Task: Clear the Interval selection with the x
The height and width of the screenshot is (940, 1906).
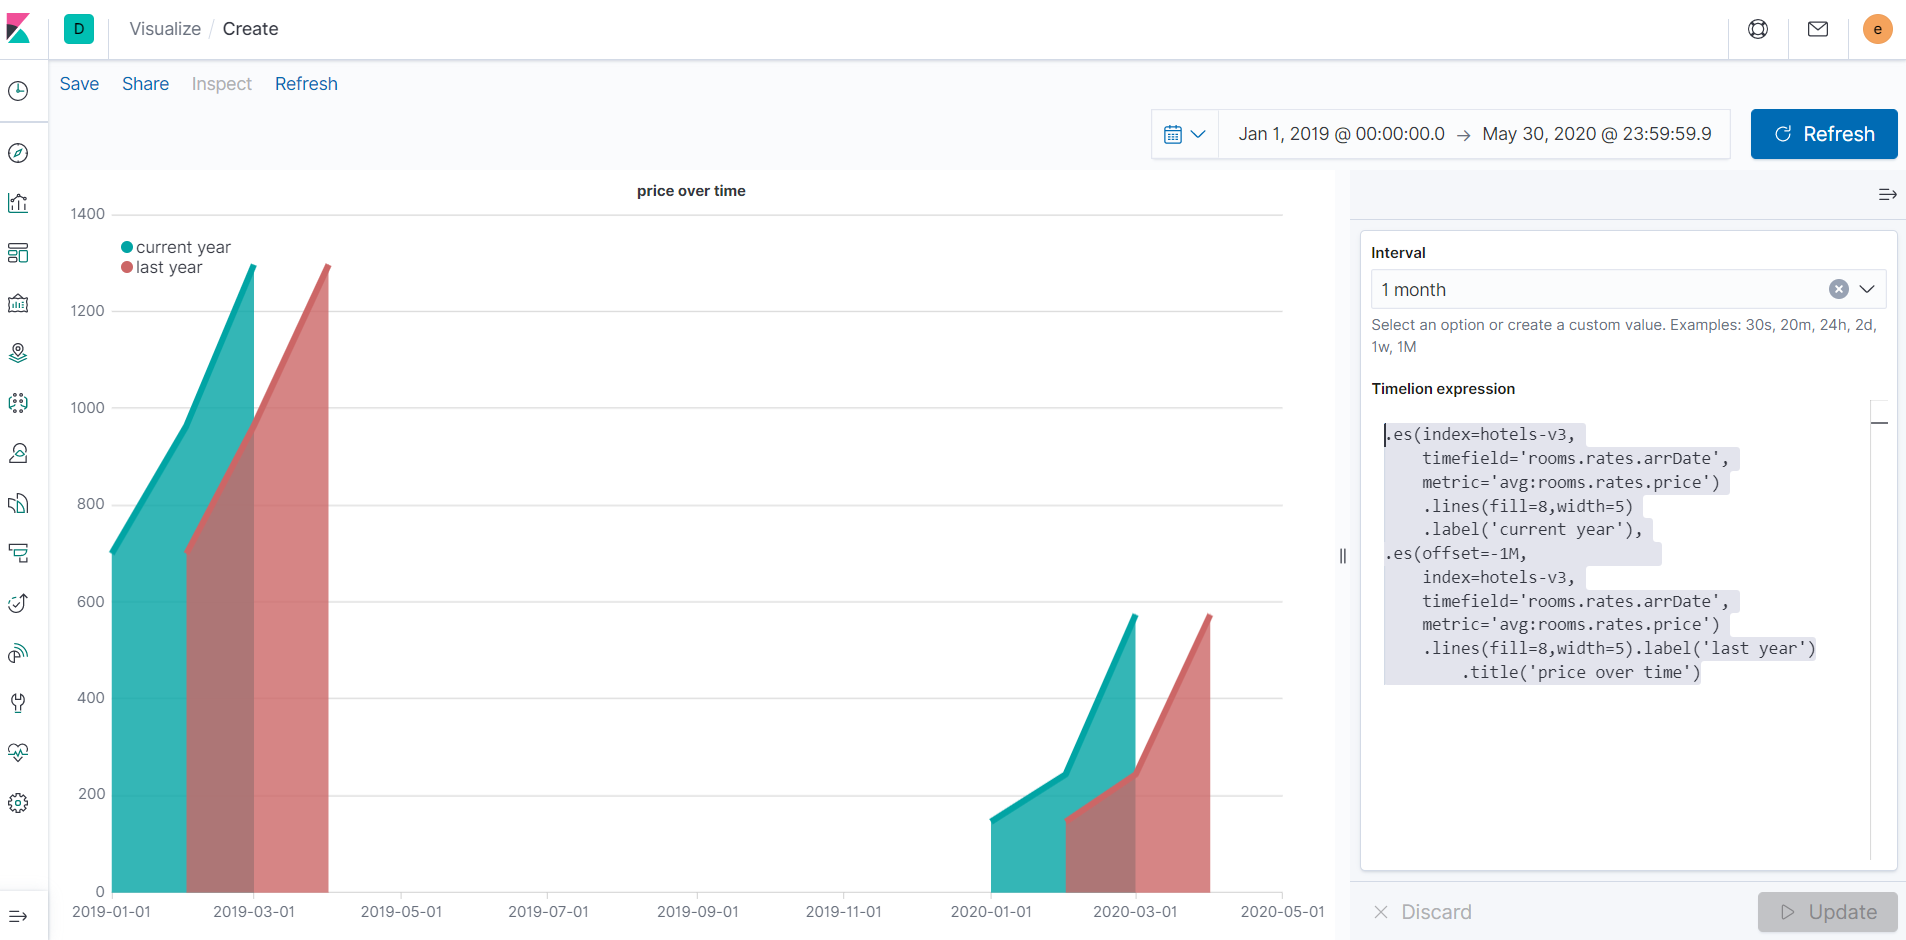Action: point(1838,289)
